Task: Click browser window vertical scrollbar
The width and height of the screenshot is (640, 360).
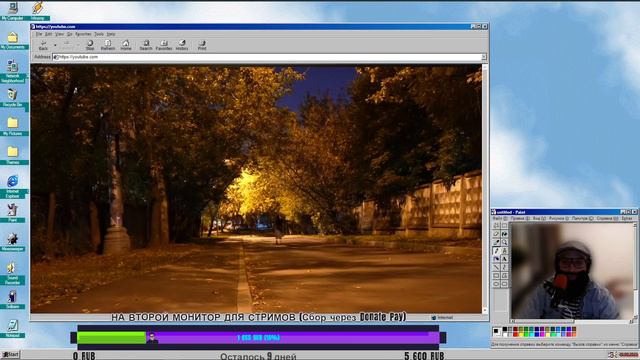Action: [485, 189]
